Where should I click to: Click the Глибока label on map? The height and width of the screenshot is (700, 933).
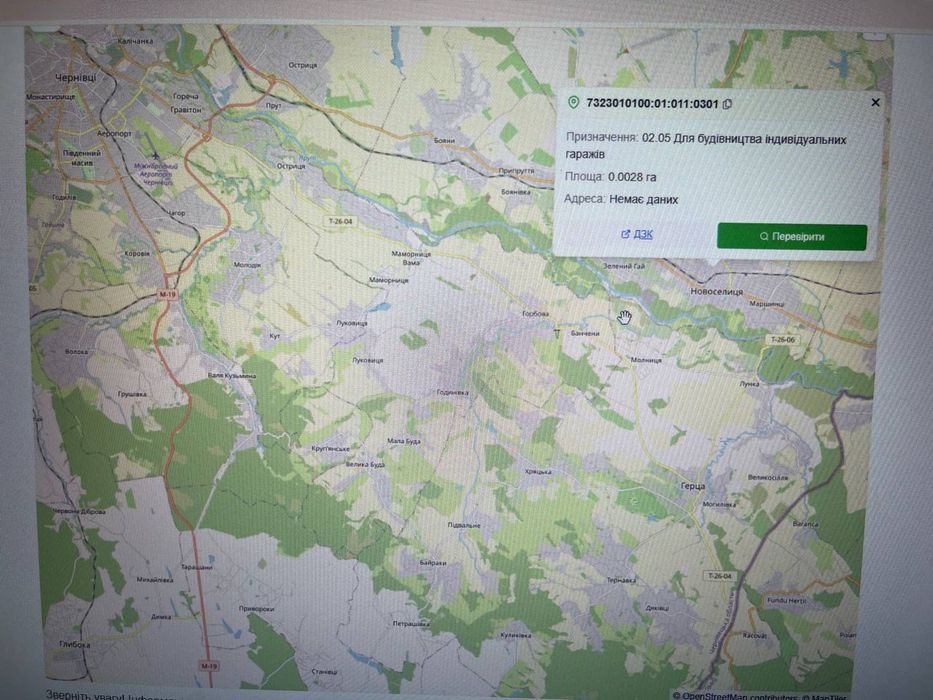pyautogui.click(x=74, y=644)
